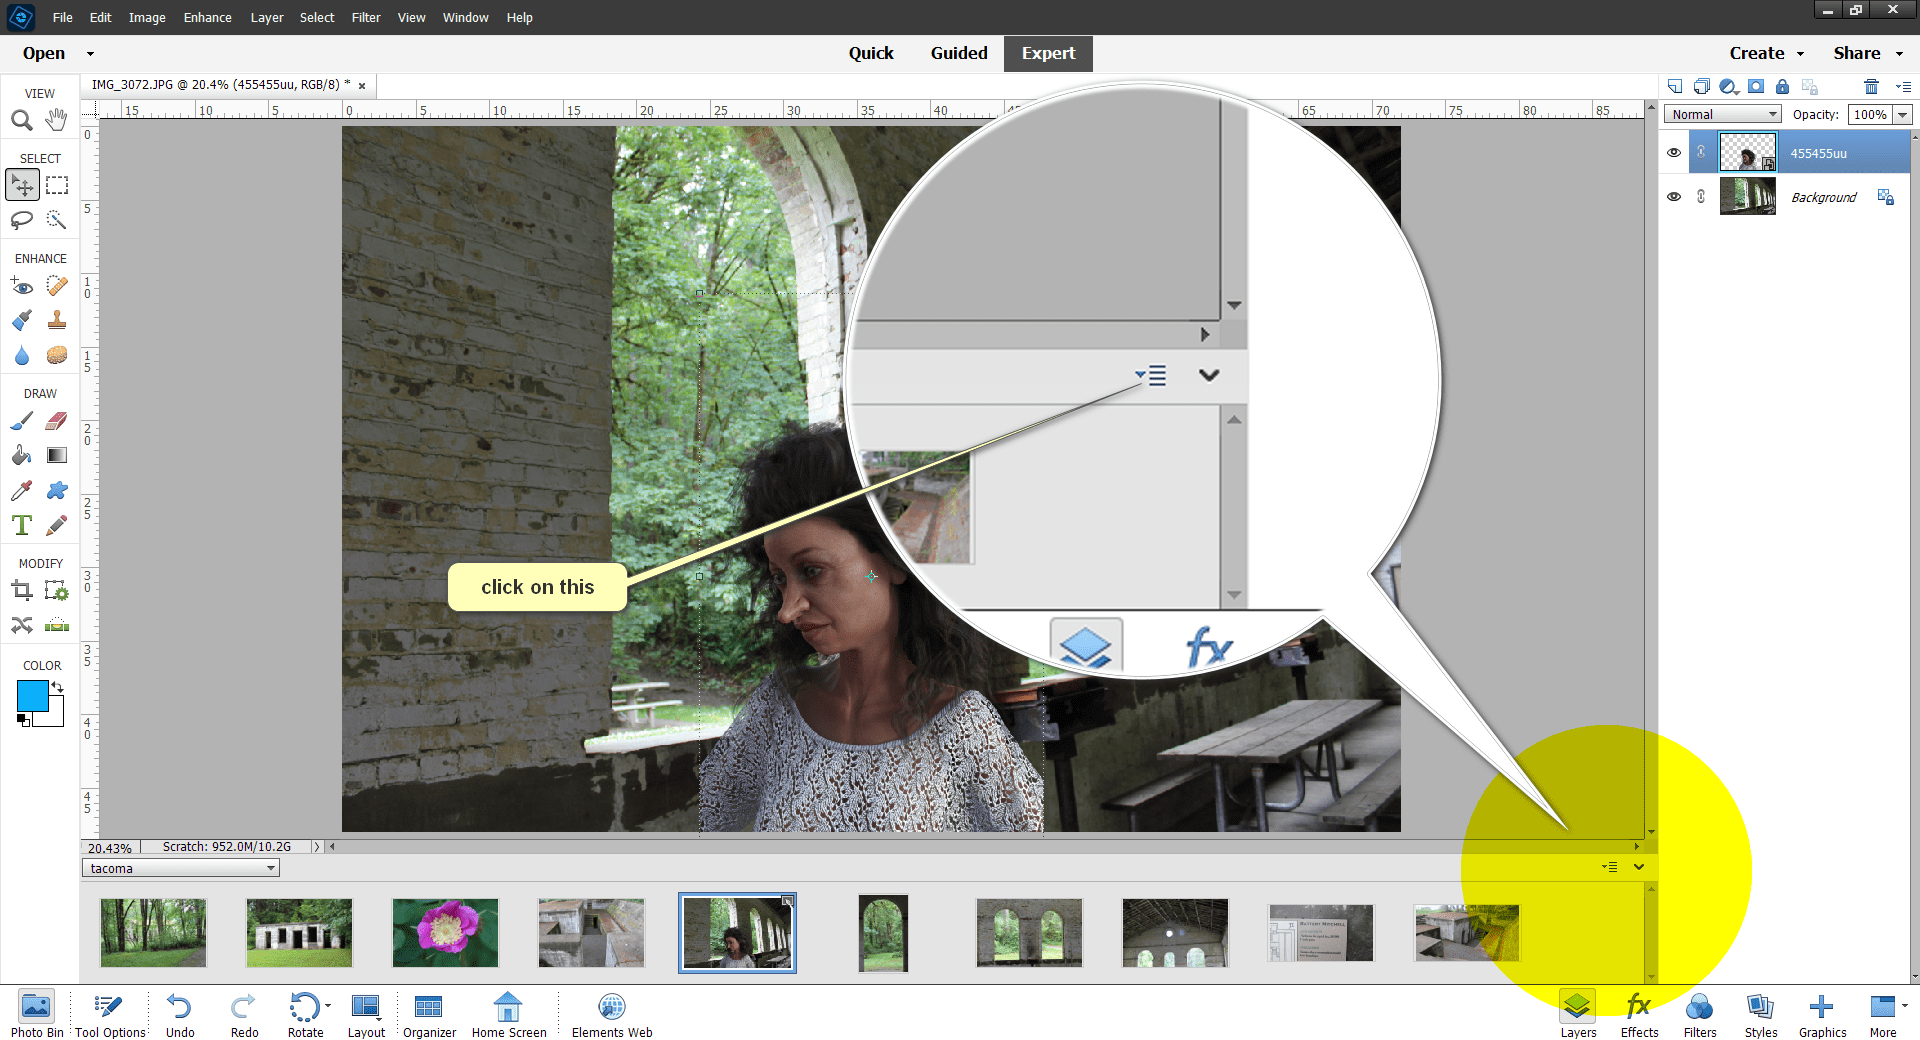1920x1040 pixels.
Task: Choose the Spot Healing Brush tool
Action: pyautogui.click(x=56, y=286)
